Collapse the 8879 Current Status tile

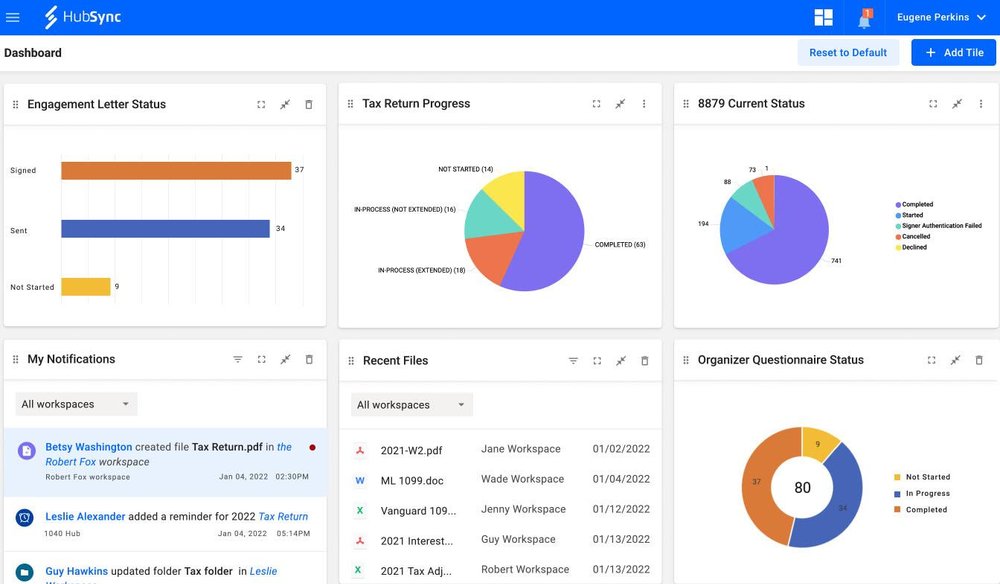(957, 103)
